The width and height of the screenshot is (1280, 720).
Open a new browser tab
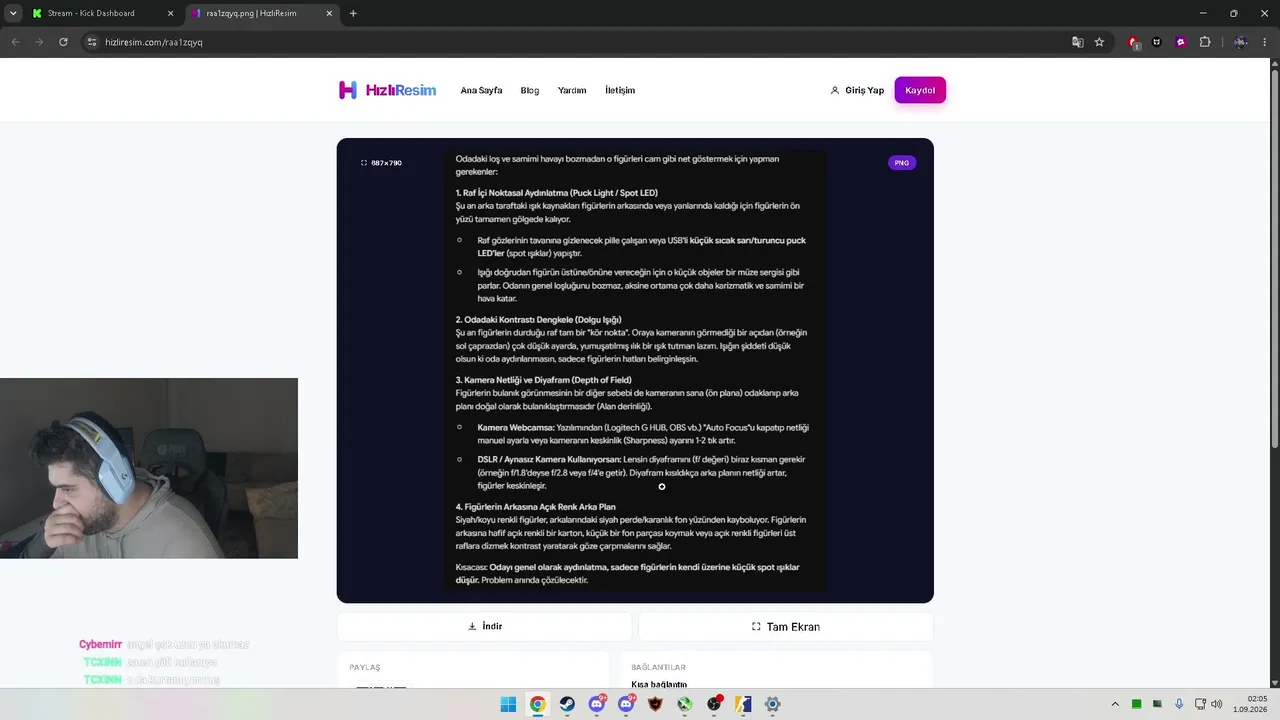pos(353,13)
